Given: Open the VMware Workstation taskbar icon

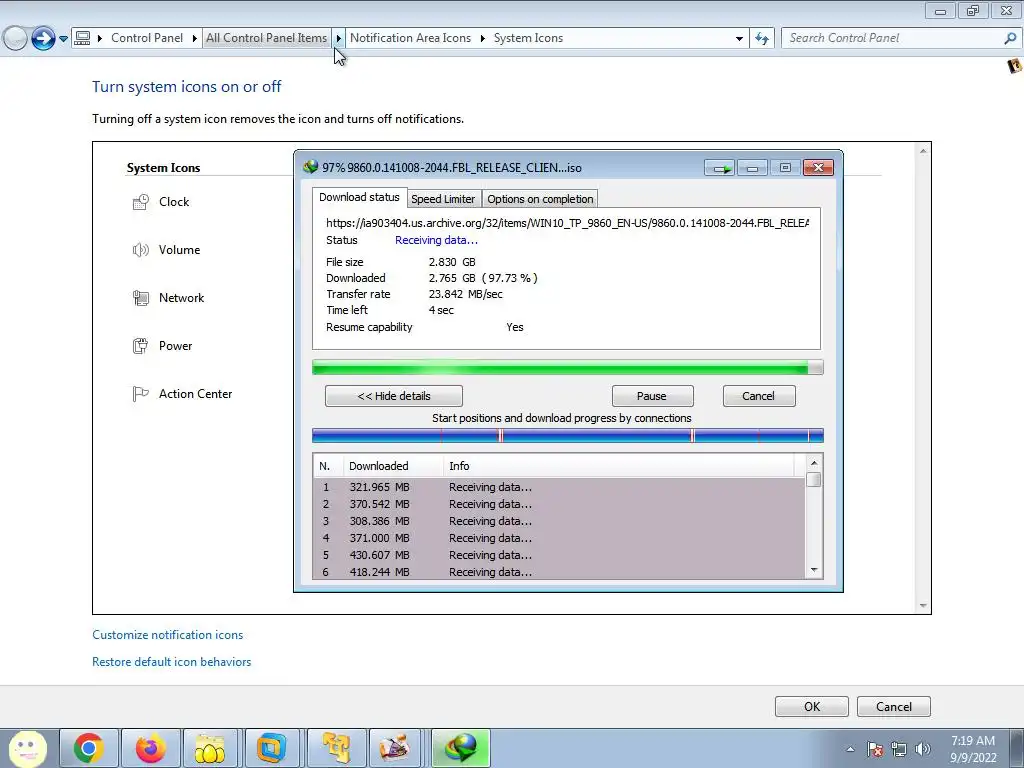Looking at the screenshot, I should pyautogui.click(x=272, y=748).
